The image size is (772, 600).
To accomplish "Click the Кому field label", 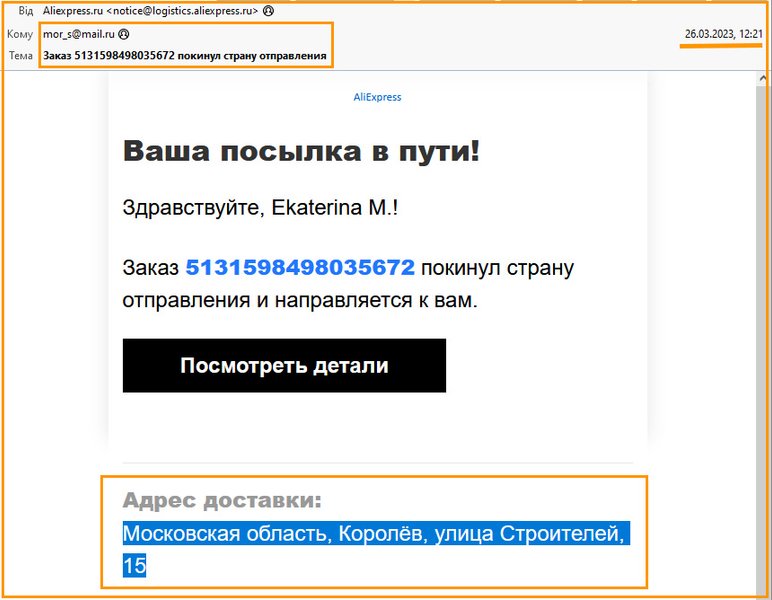I will [20, 34].
